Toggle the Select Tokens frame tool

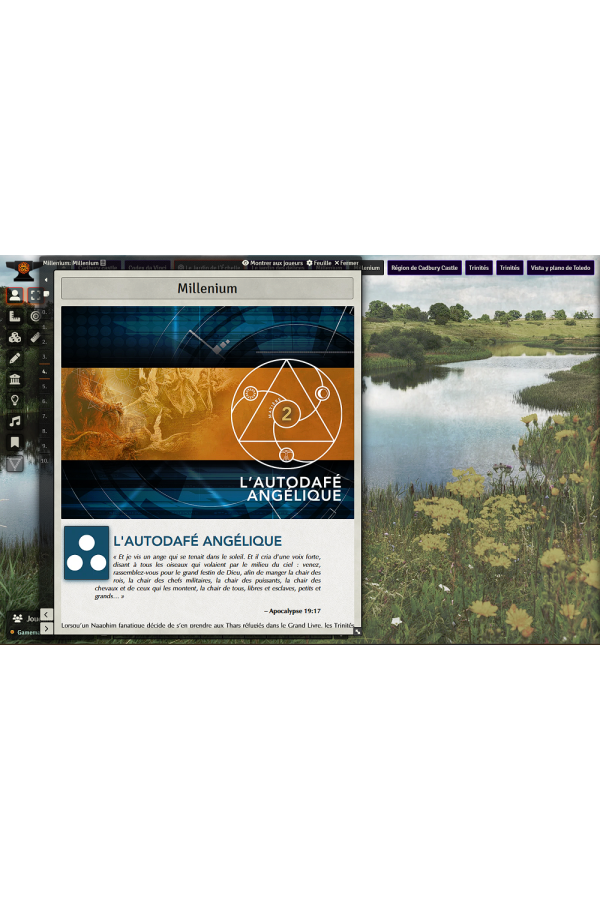tap(36, 295)
